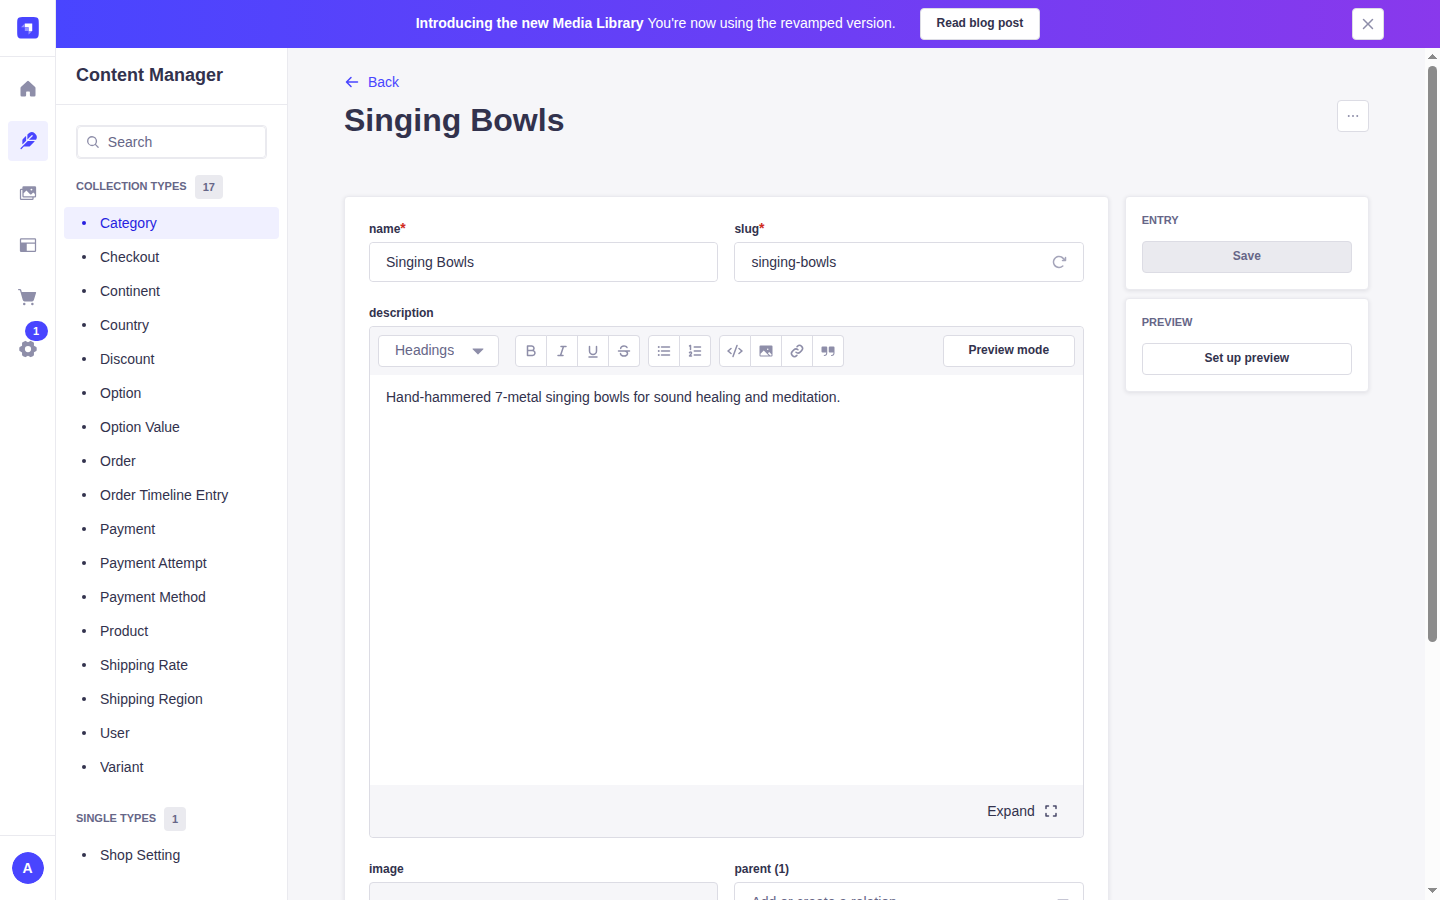Click the Strapi logo icon

(28, 28)
